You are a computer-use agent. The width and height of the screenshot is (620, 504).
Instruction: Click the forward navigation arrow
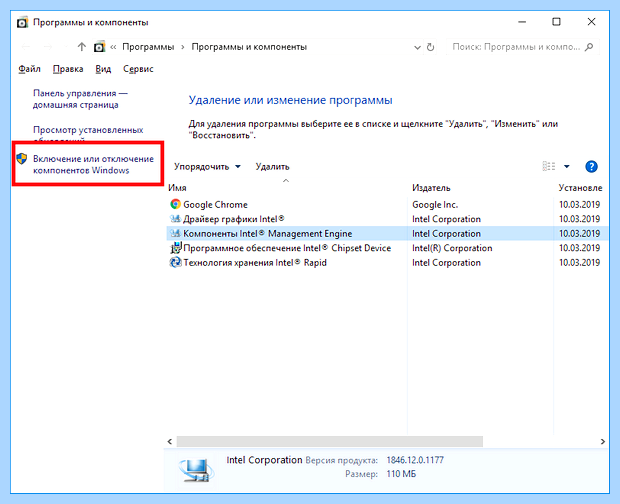48,47
